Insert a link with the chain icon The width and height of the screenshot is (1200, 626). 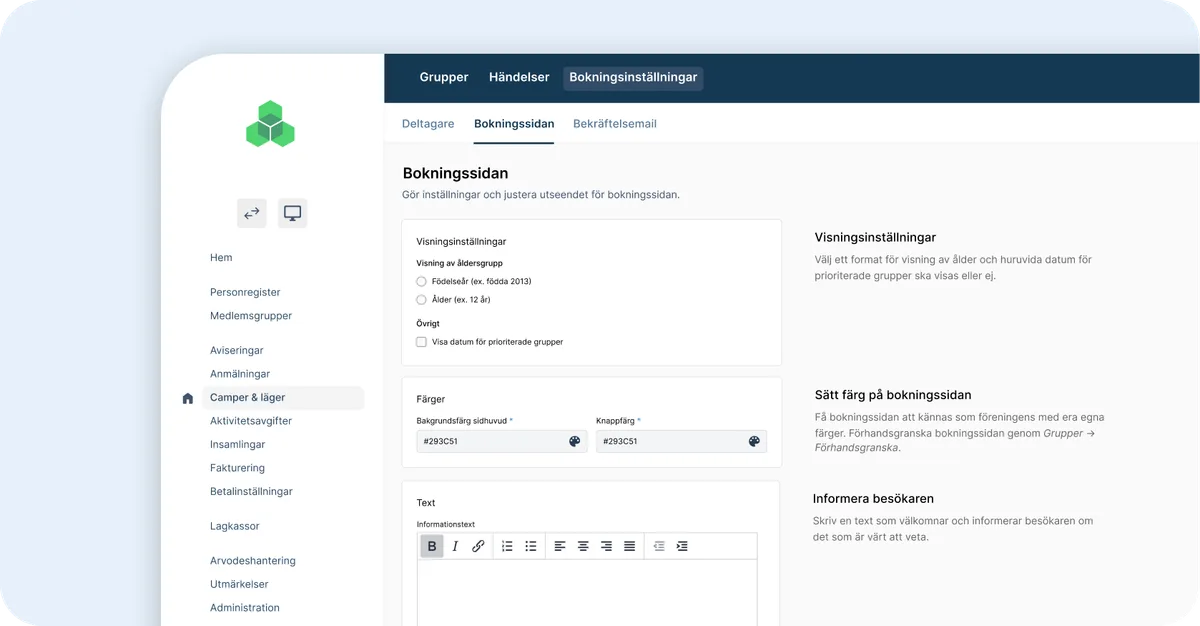point(478,546)
